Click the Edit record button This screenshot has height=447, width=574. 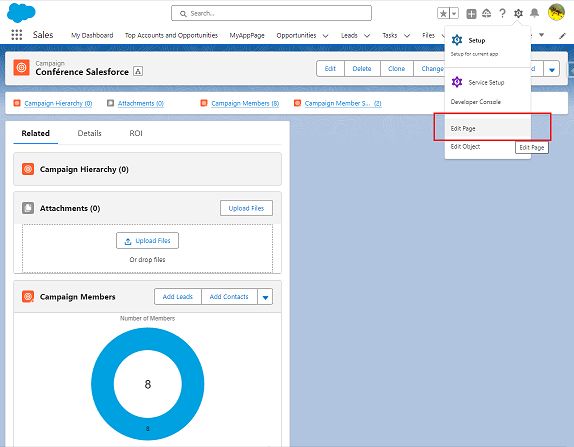coord(330,68)
